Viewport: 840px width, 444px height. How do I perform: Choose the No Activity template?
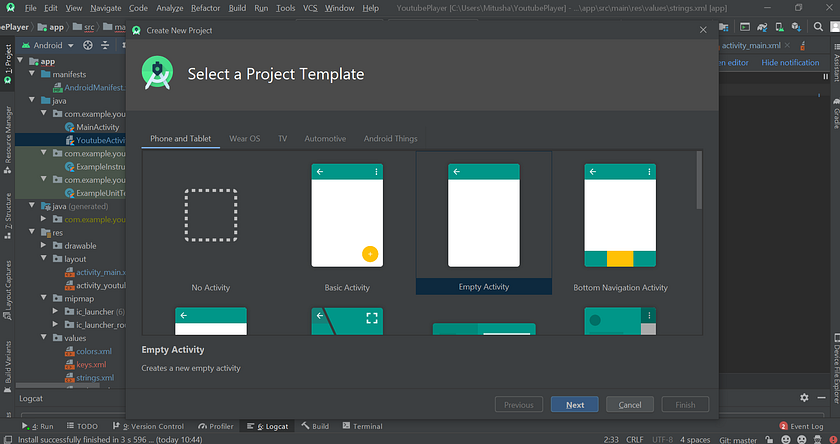tap(211, 223)
